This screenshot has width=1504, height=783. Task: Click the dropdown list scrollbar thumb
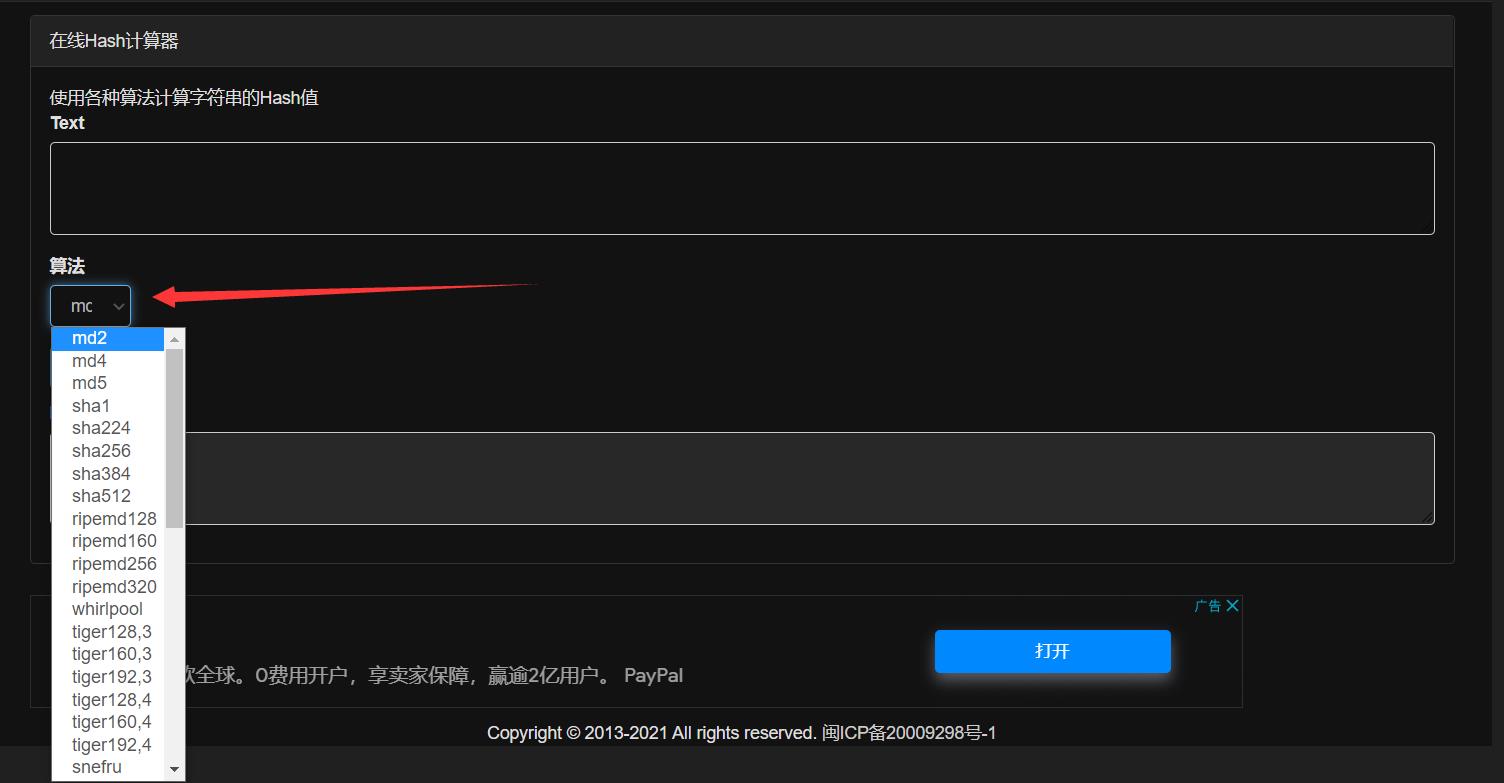pos(175,438)
